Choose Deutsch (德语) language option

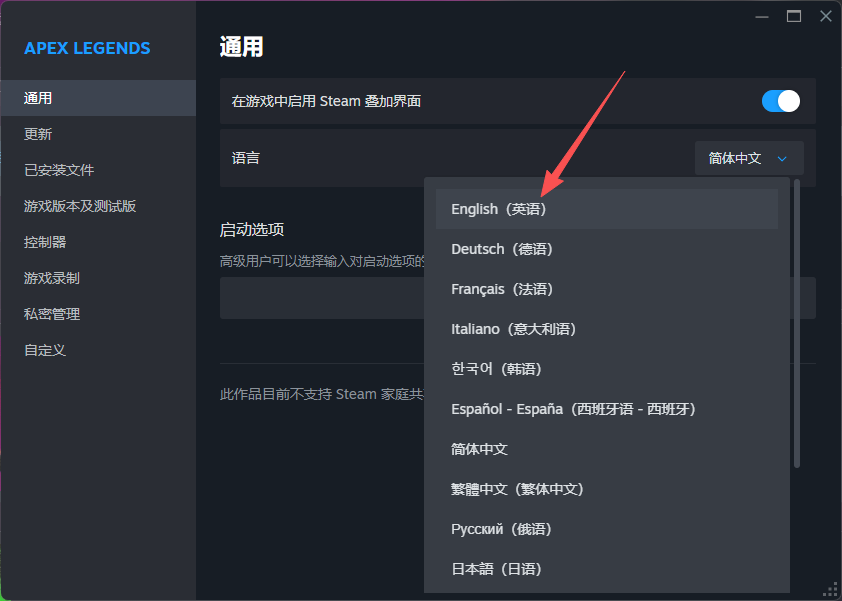point(607,249)
